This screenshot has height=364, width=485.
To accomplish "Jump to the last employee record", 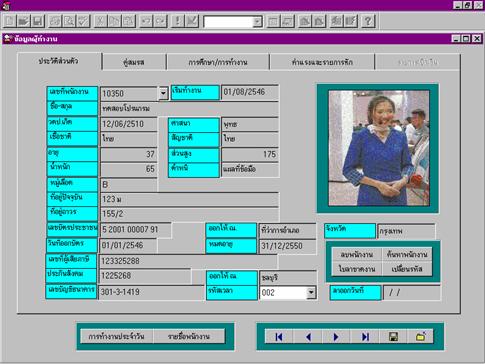I will tap(365, 337).
